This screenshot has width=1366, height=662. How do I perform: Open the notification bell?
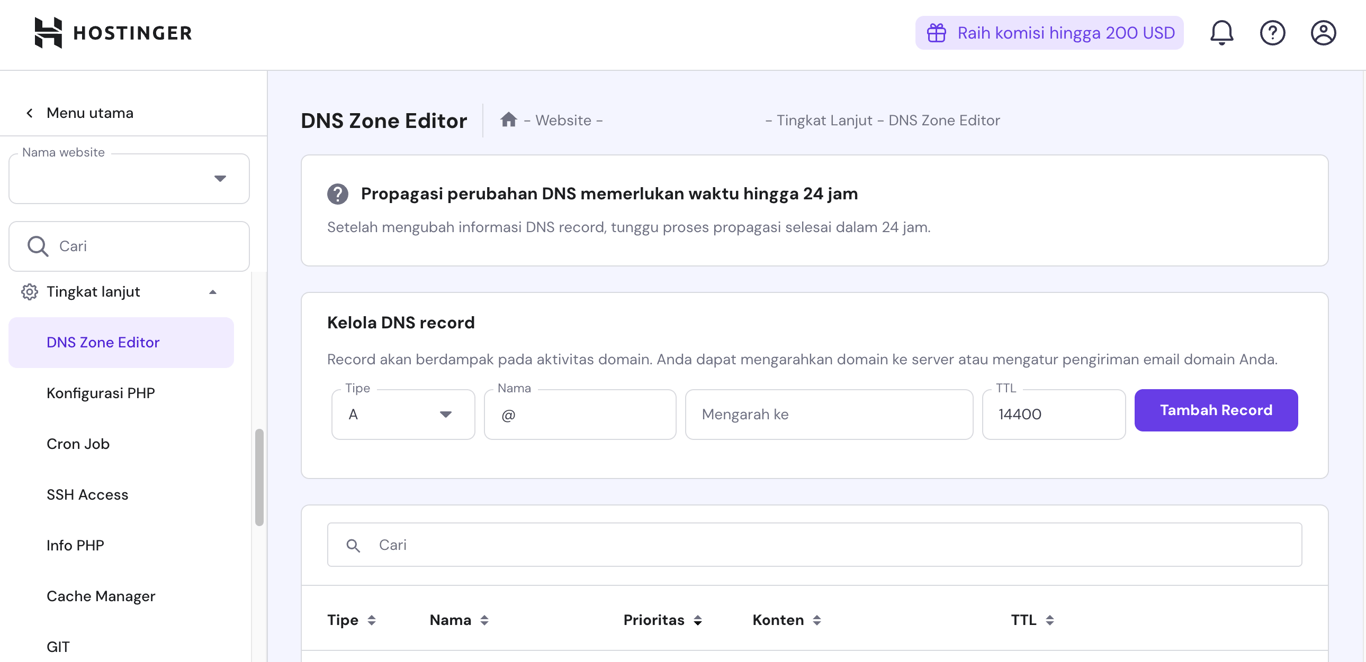coord(1221,32)
